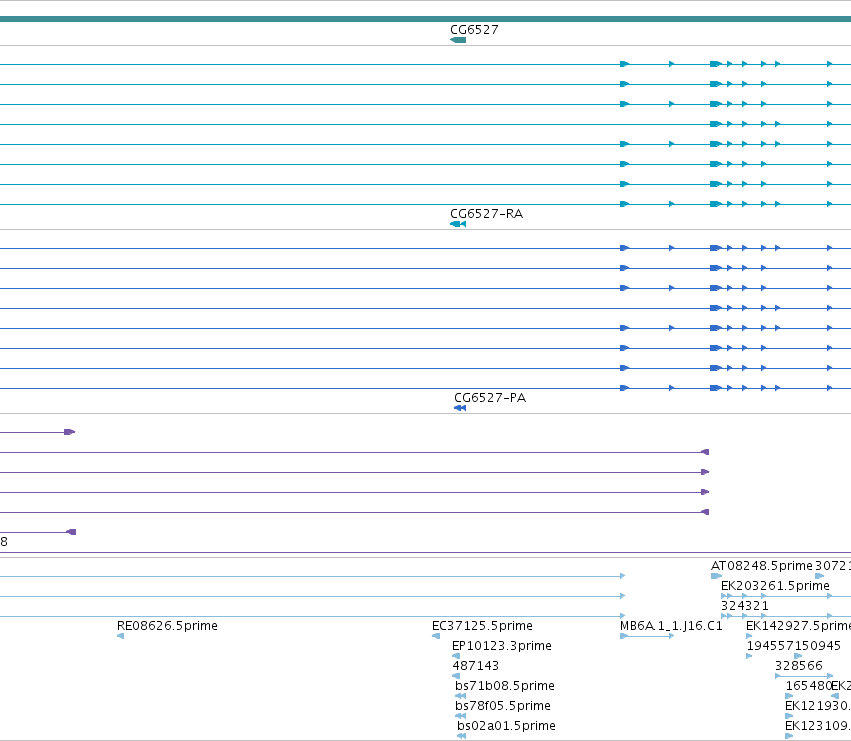Select the bs71b08.5prime label

coord(505,686)
